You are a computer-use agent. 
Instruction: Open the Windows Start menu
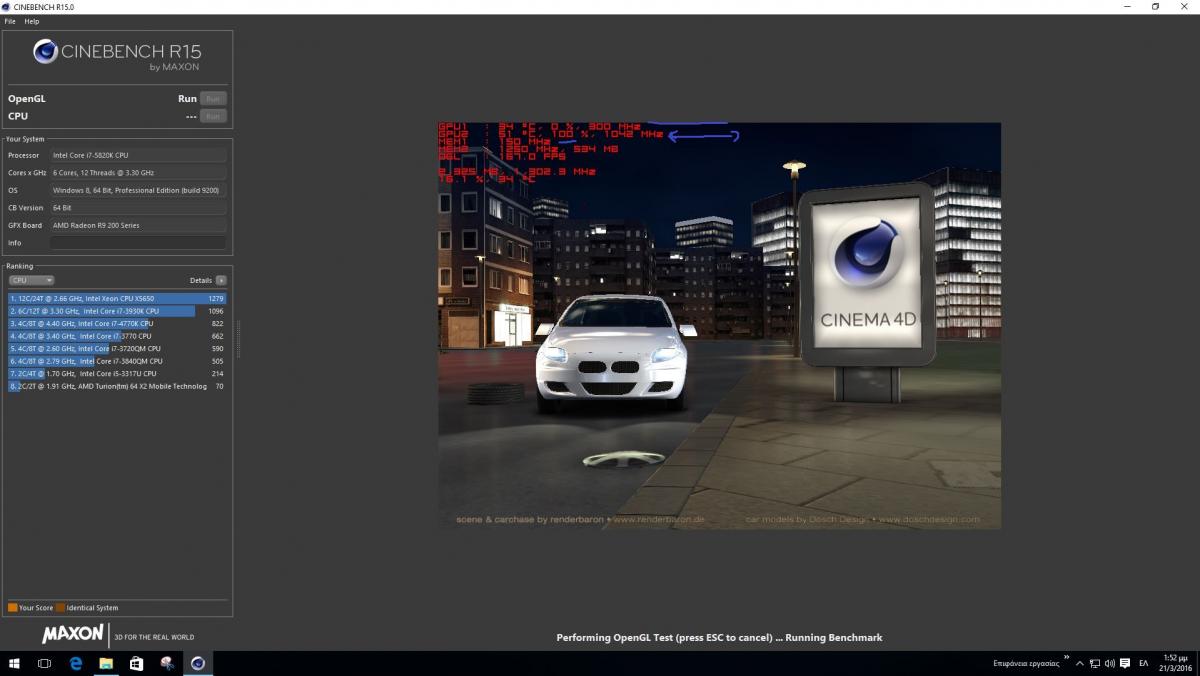(x=15, y=663)
